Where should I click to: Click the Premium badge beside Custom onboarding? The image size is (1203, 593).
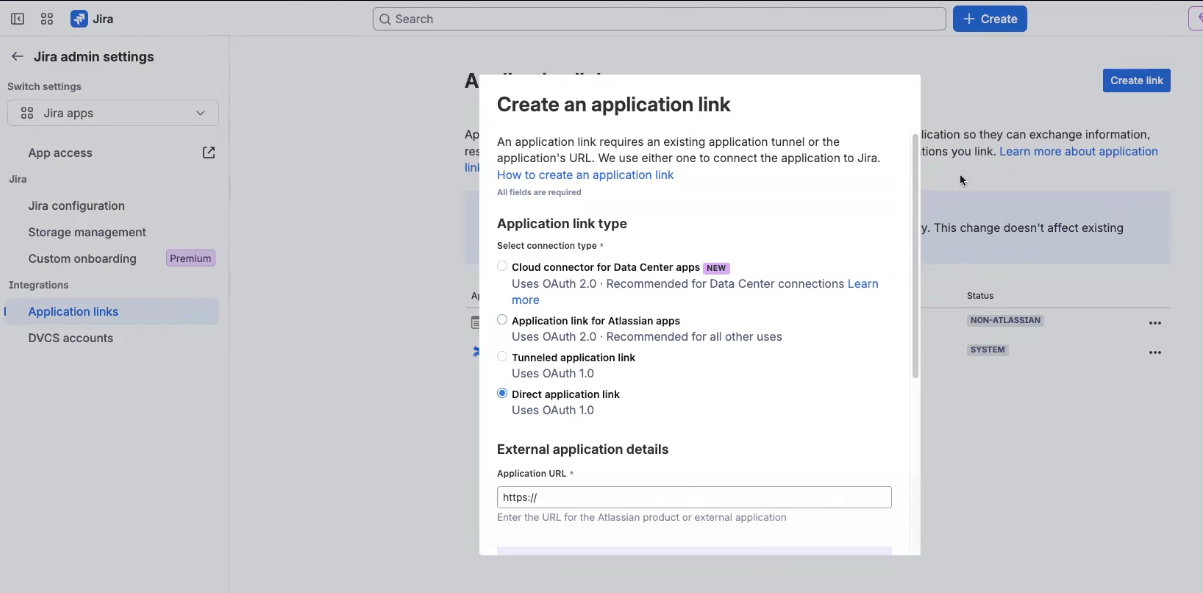tap(190, 259)
